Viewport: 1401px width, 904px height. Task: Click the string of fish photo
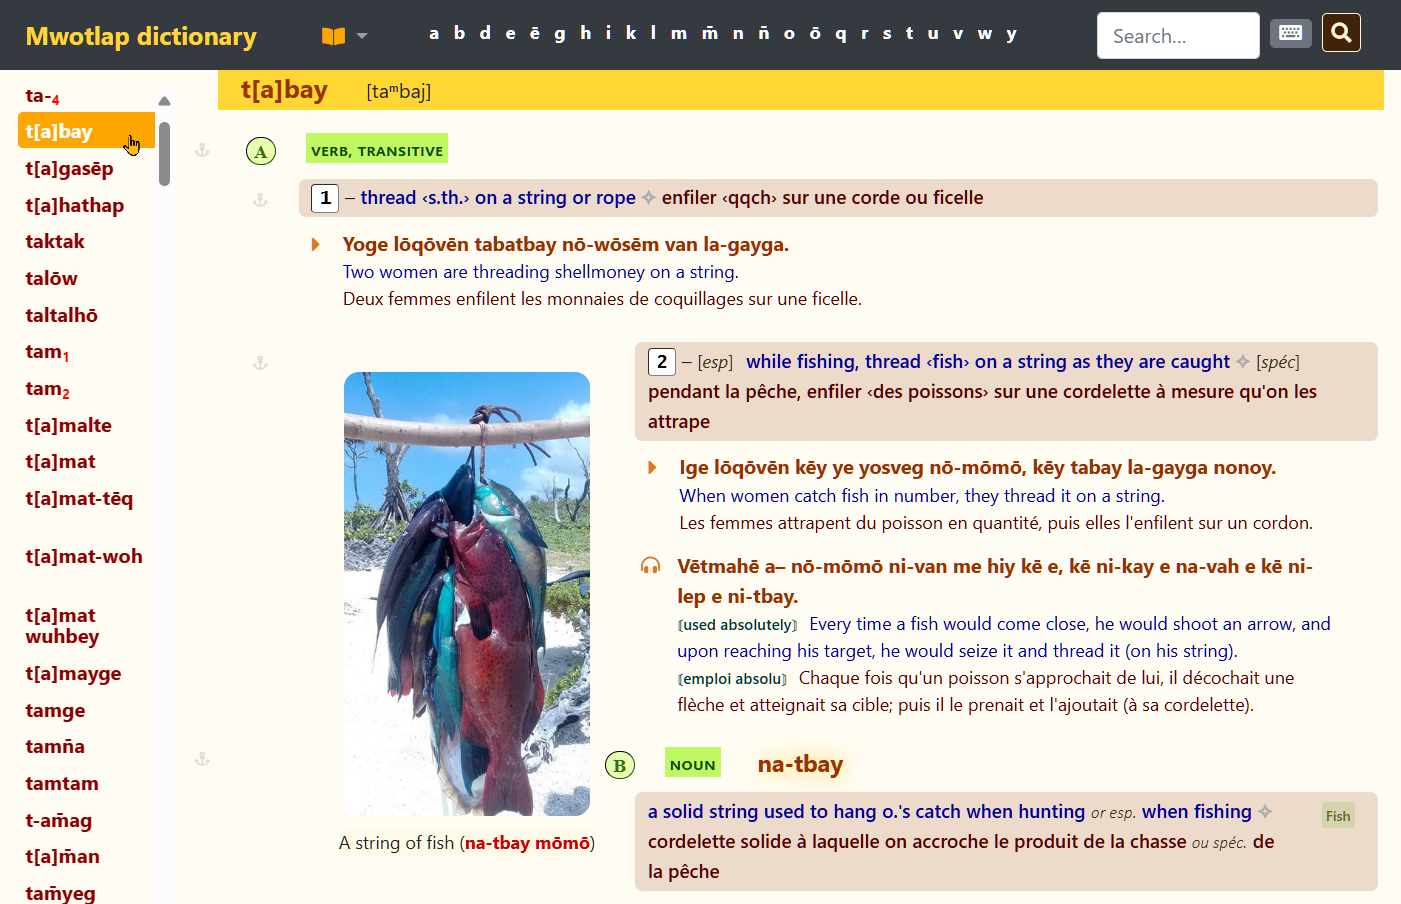[466, 593]
